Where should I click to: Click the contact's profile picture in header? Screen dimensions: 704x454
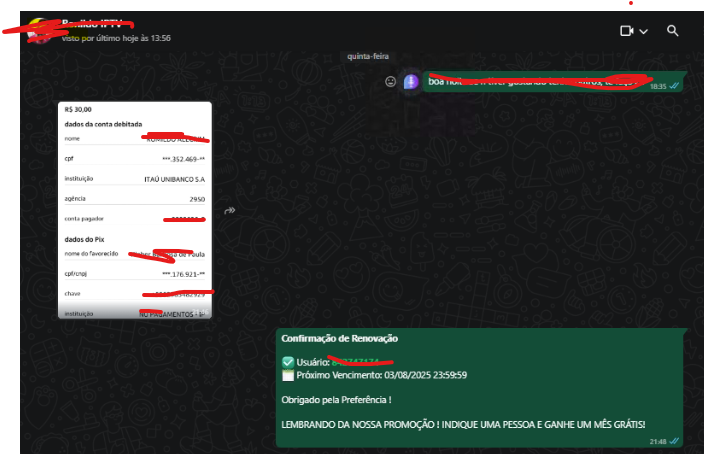[x=38, y=30]
